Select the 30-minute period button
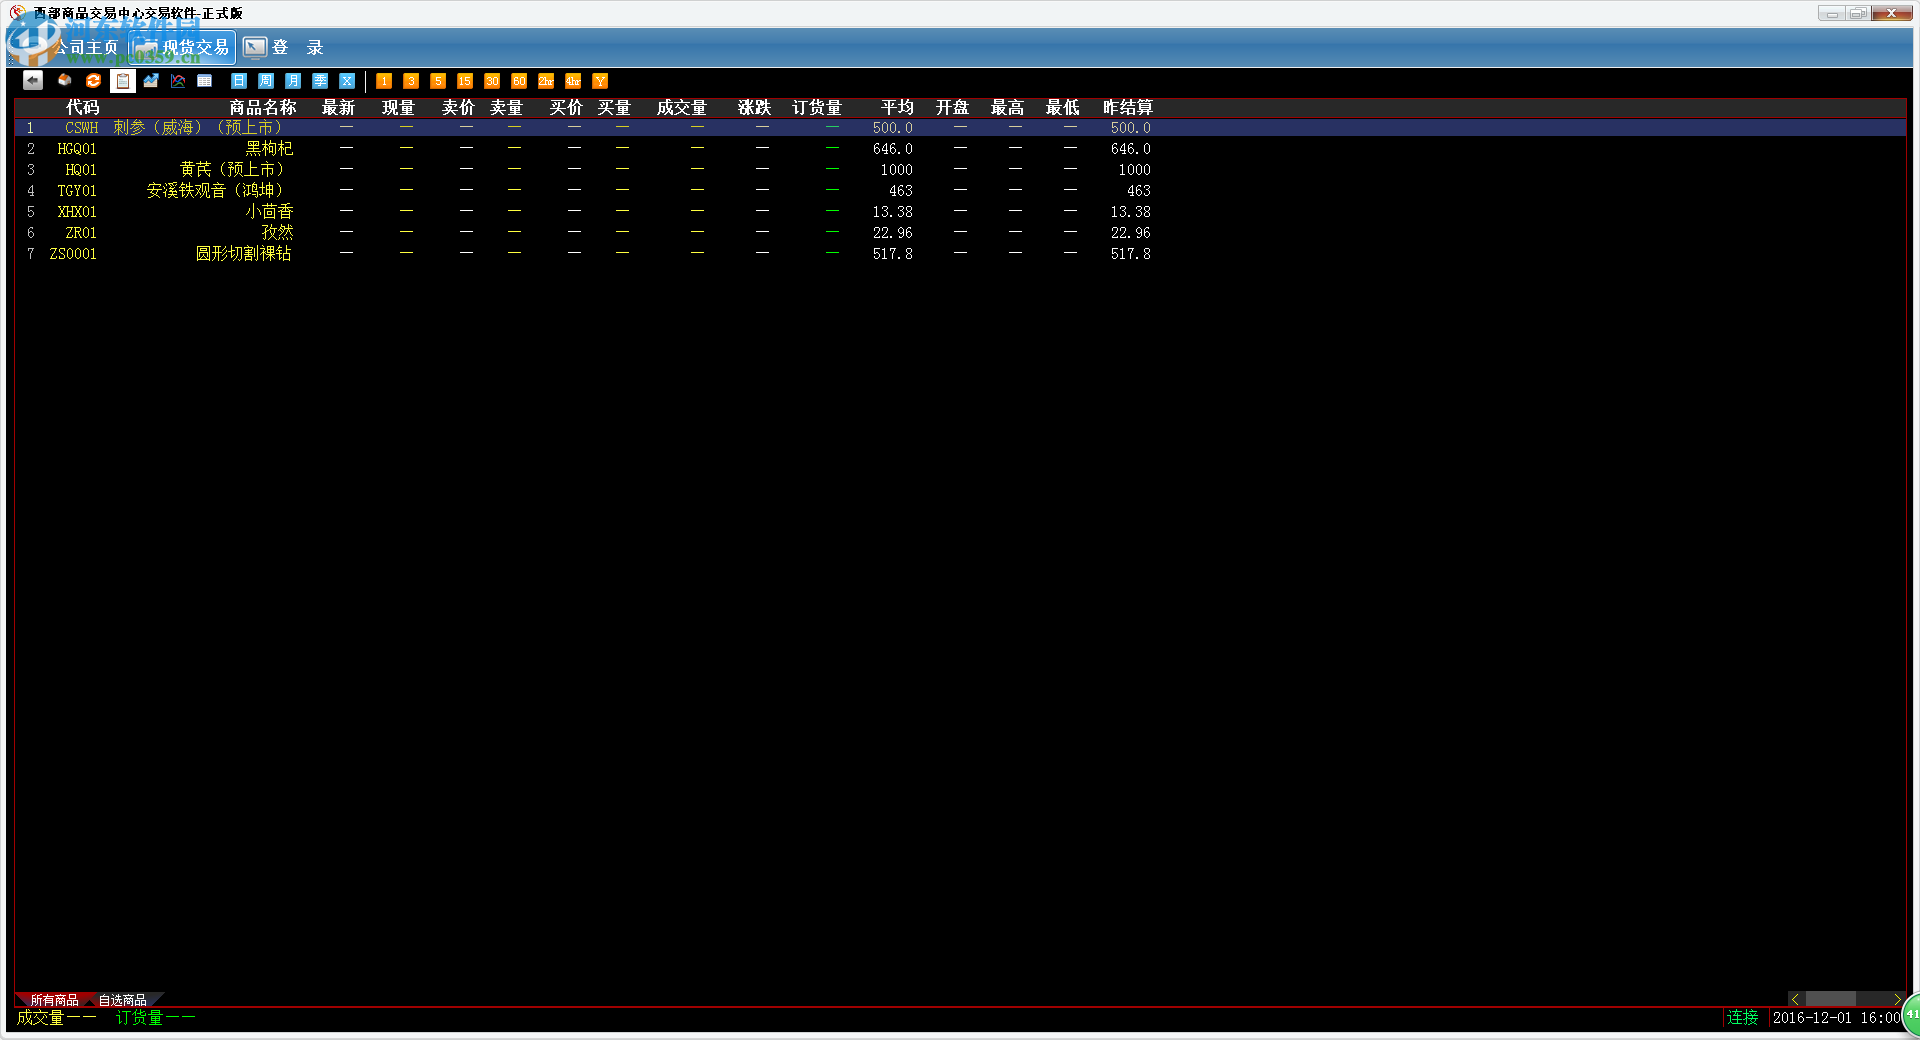The height and width of the screenshot is (1040, 1920). [x=492, y=81]
